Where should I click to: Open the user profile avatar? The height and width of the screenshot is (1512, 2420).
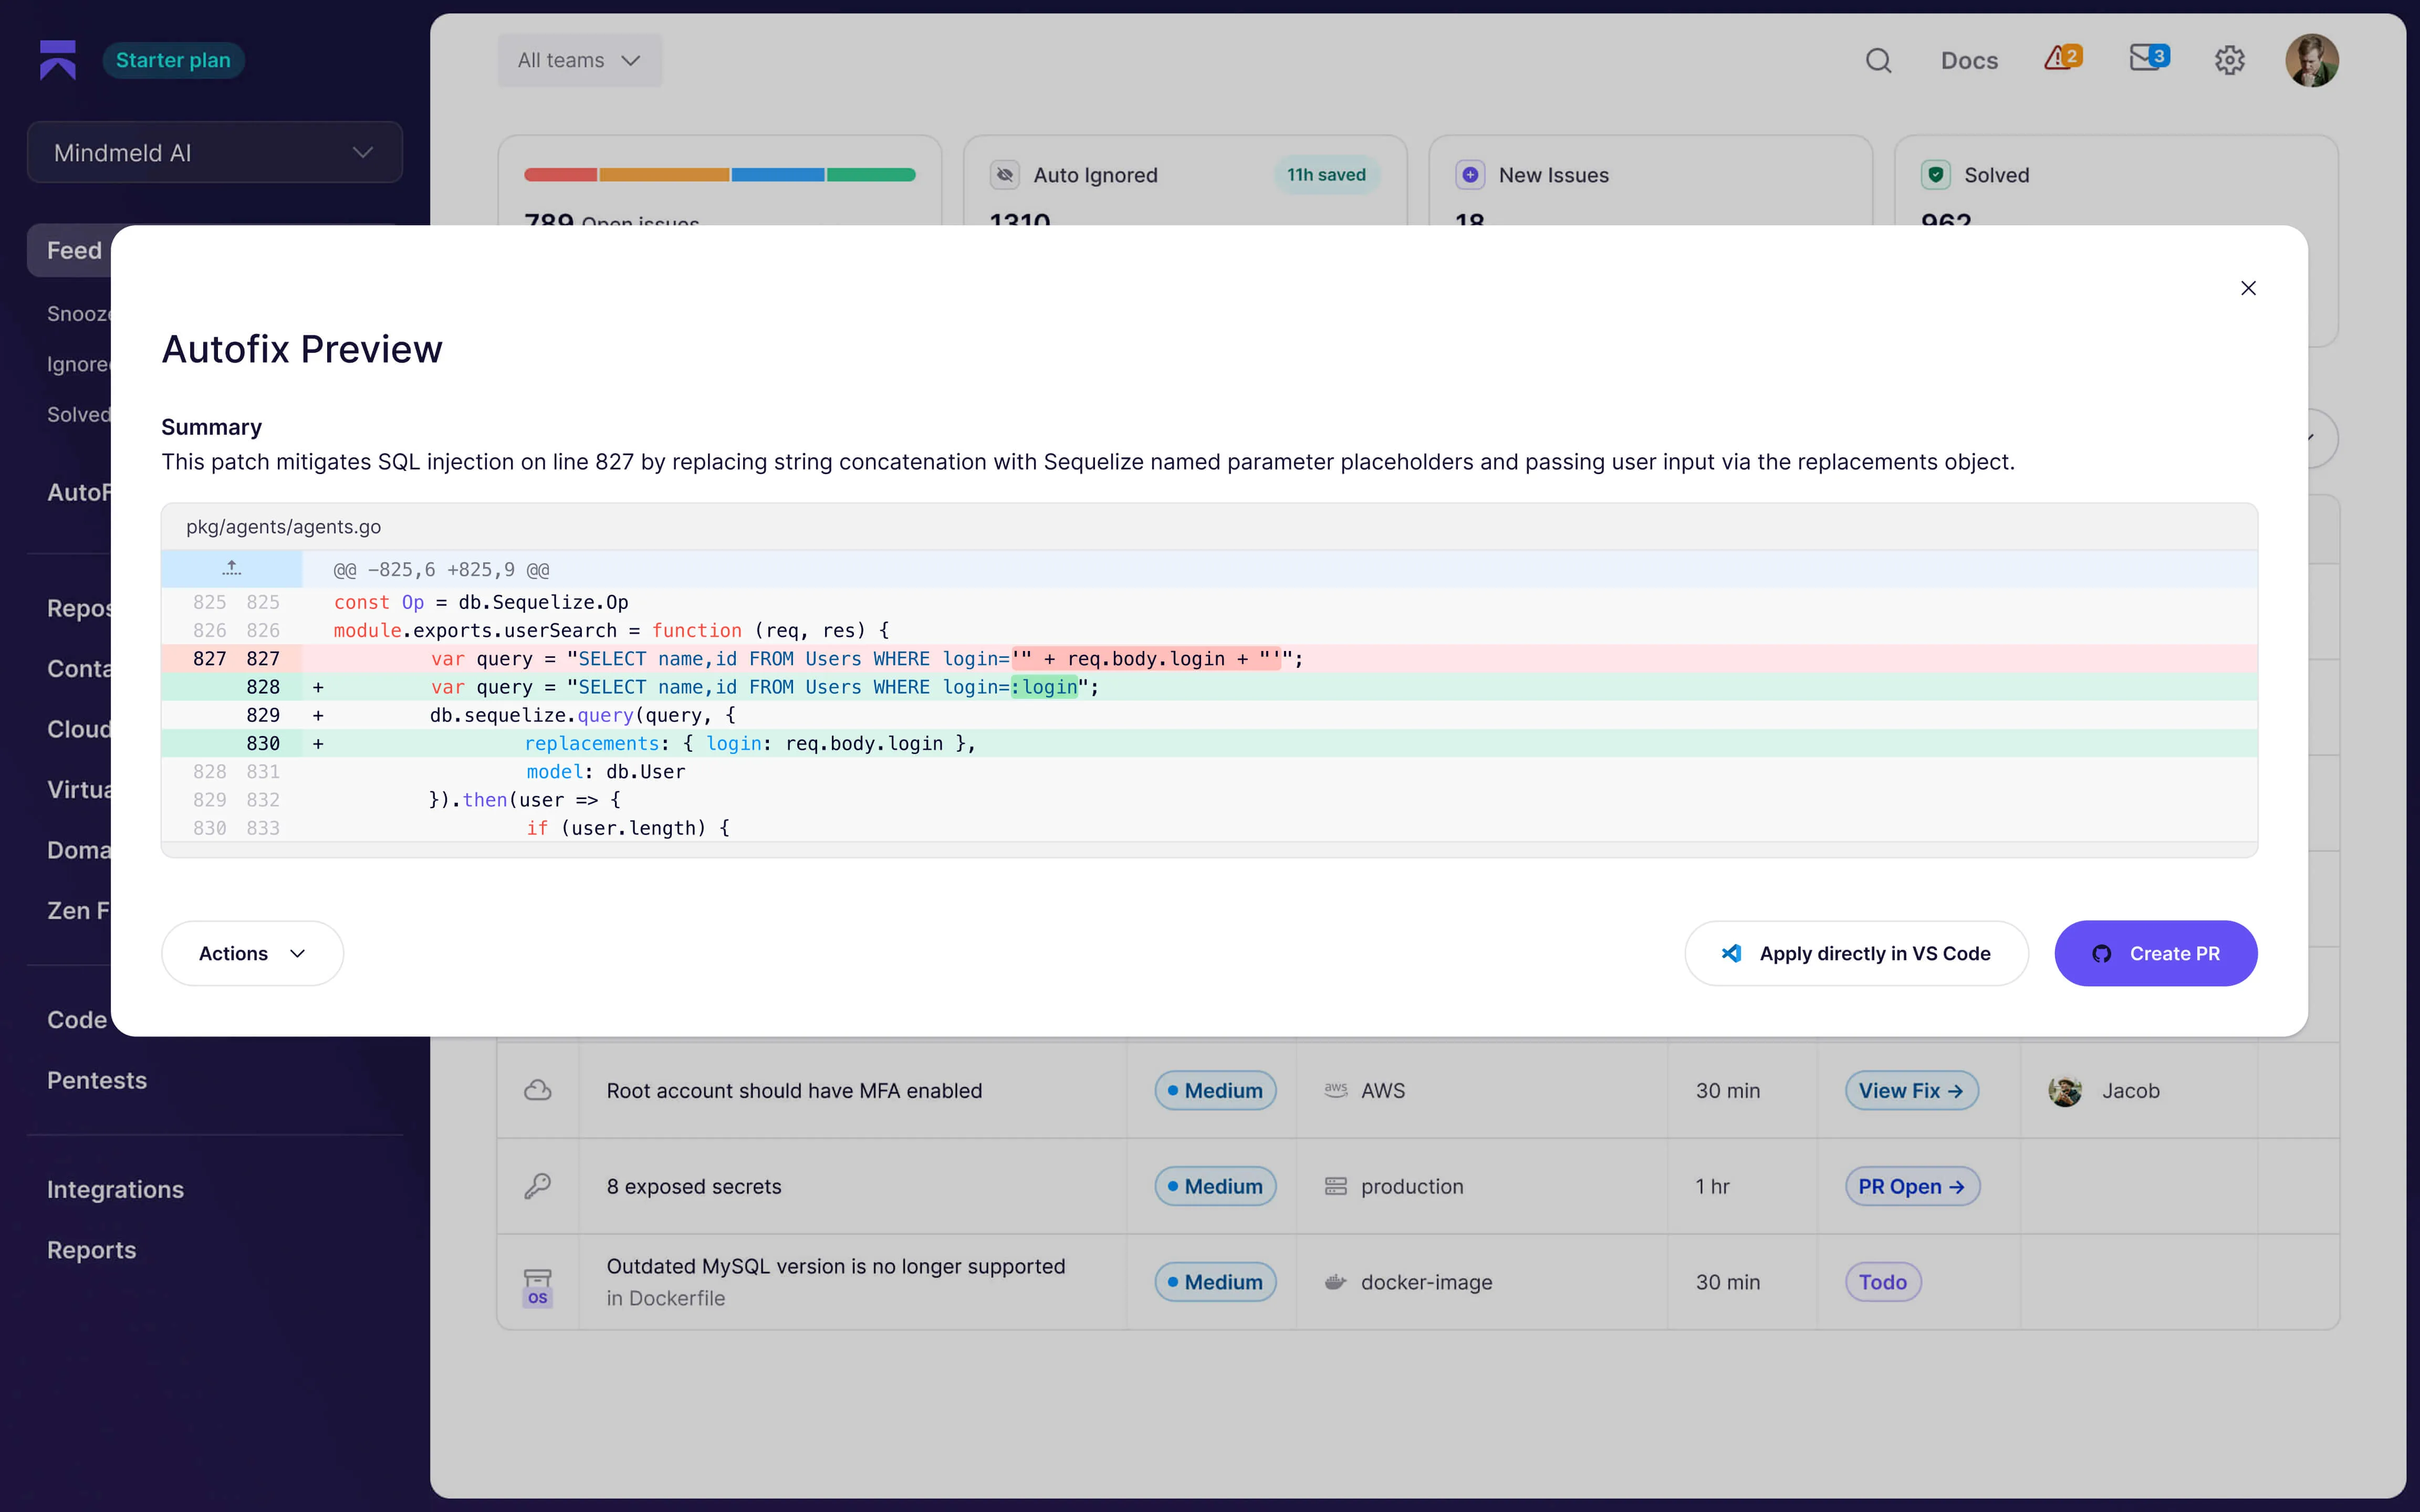pos(2313,60)
